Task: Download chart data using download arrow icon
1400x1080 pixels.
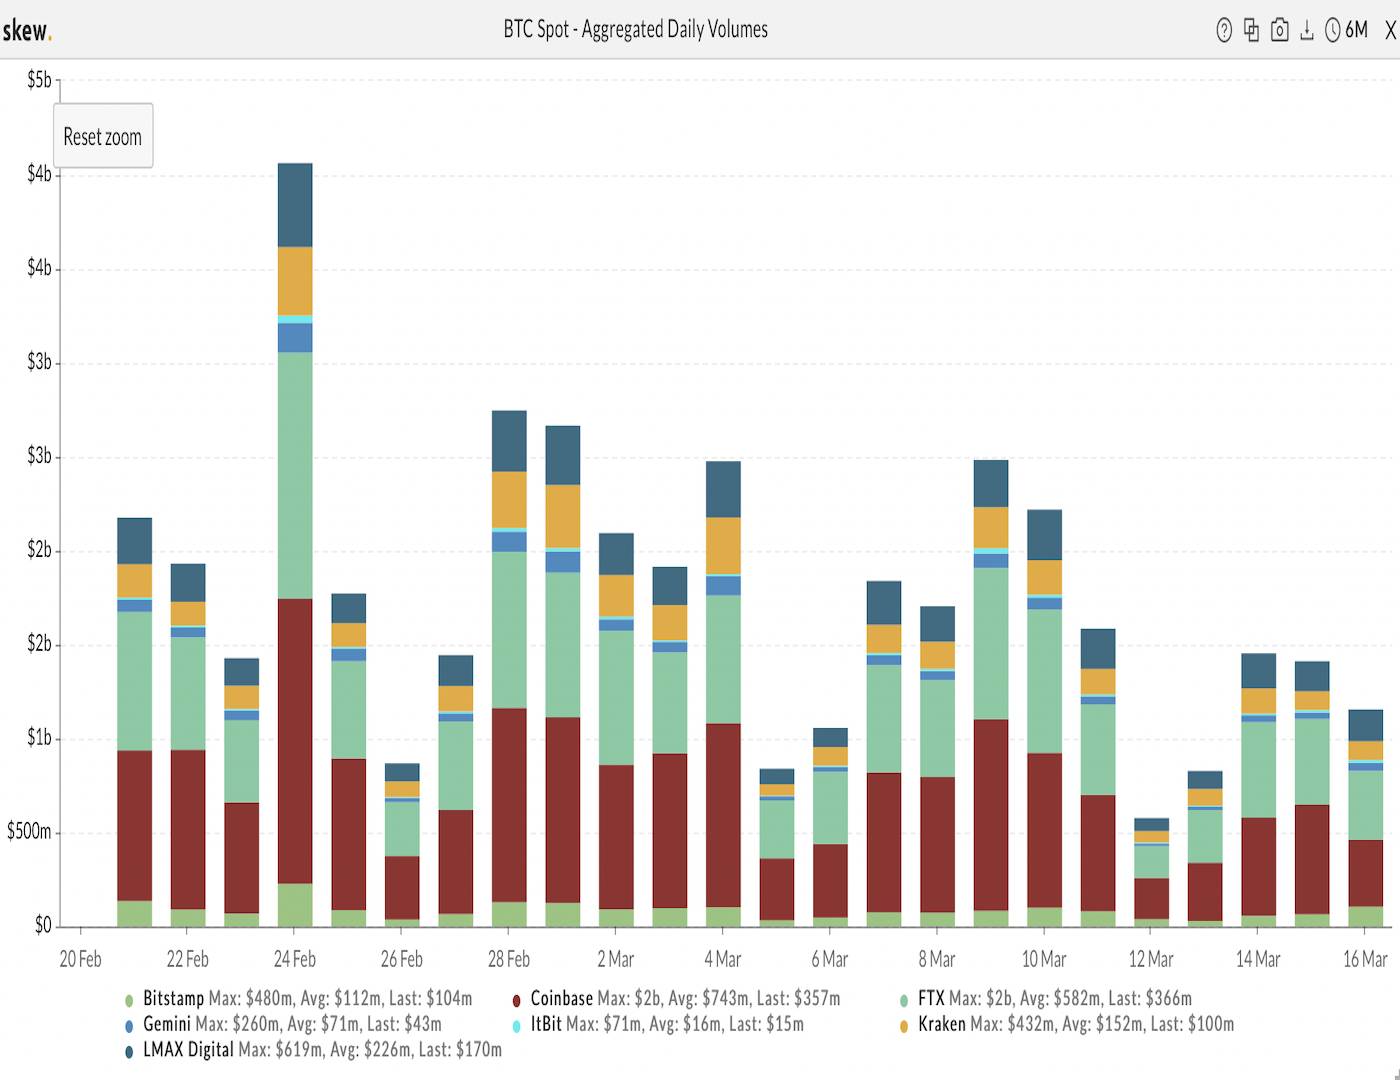Action: coord(1306,30)
